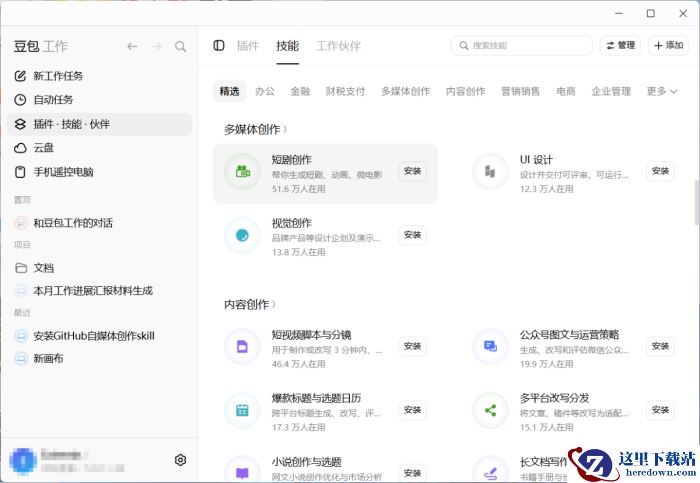Install the 视觉创作 skill
This screenshot has width=700, height=483.
tap(412, 235)
